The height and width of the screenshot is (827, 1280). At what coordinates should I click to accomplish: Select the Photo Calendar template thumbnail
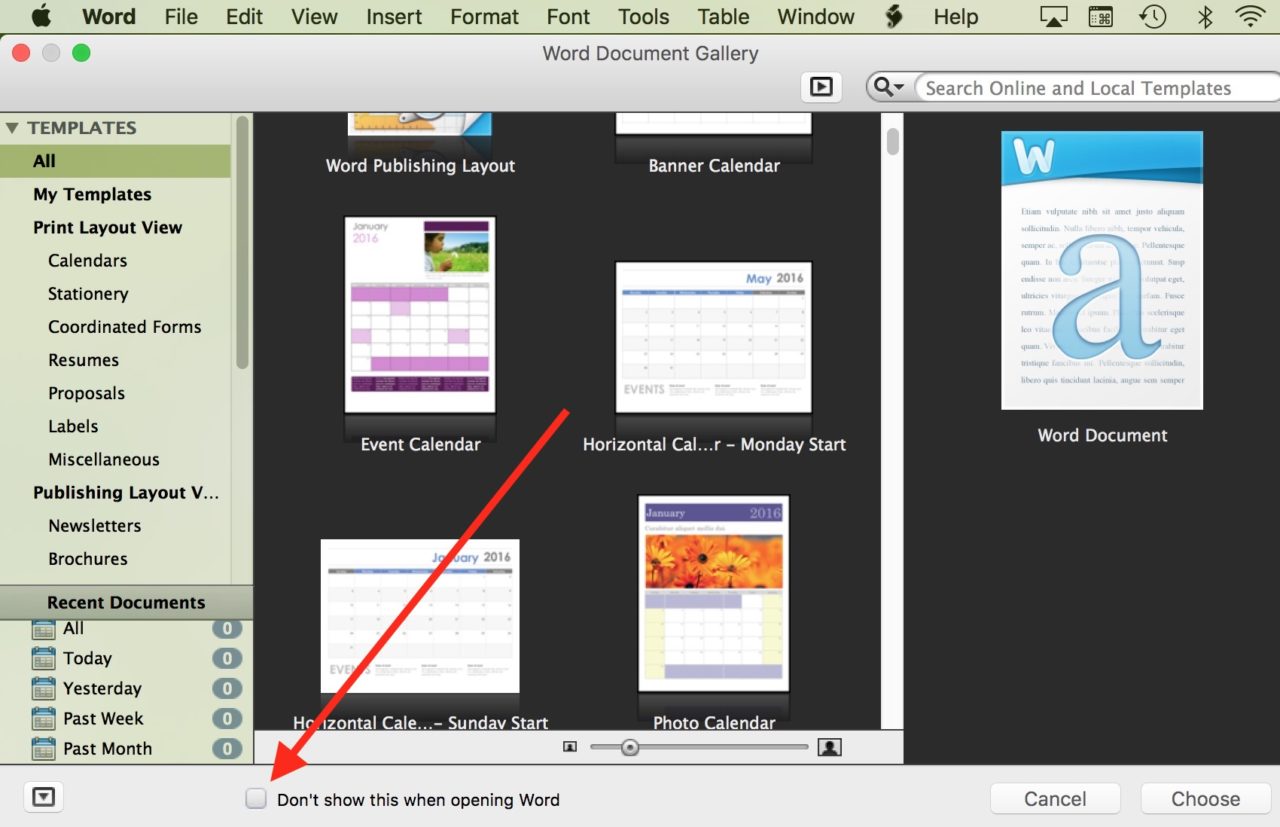(714, 593)
